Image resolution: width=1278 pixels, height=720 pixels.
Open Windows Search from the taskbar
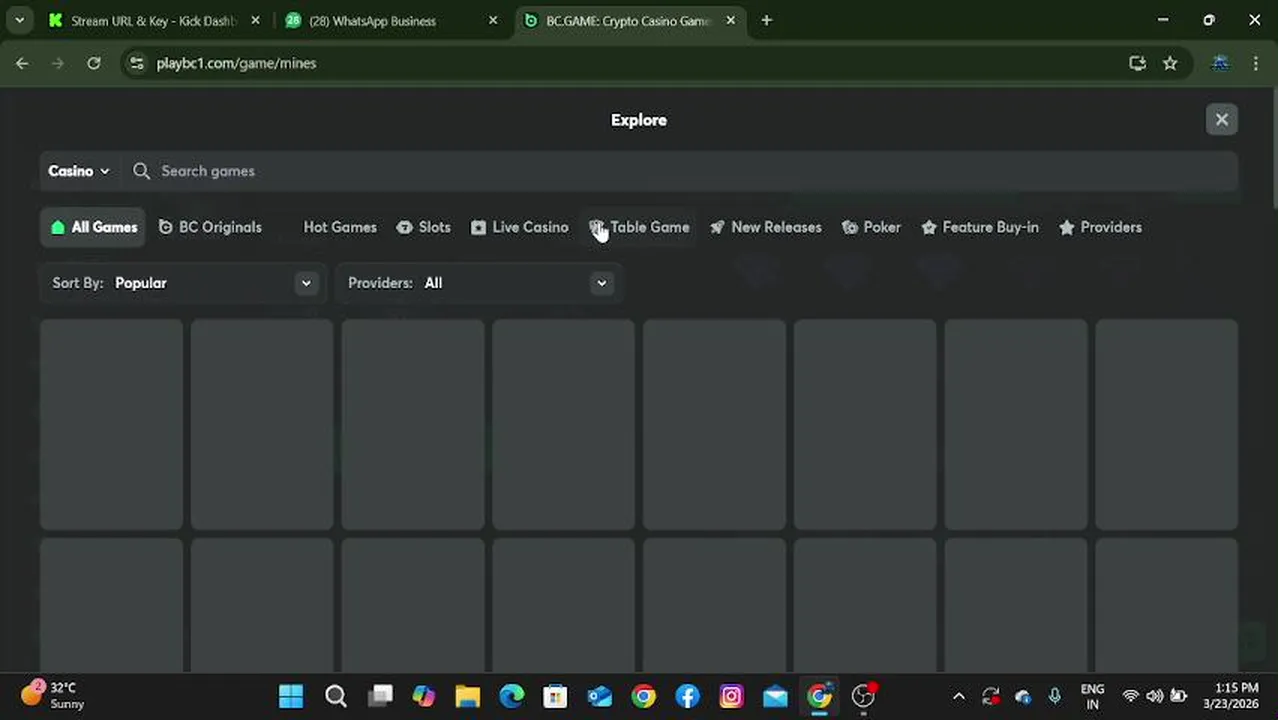[336, 696]
